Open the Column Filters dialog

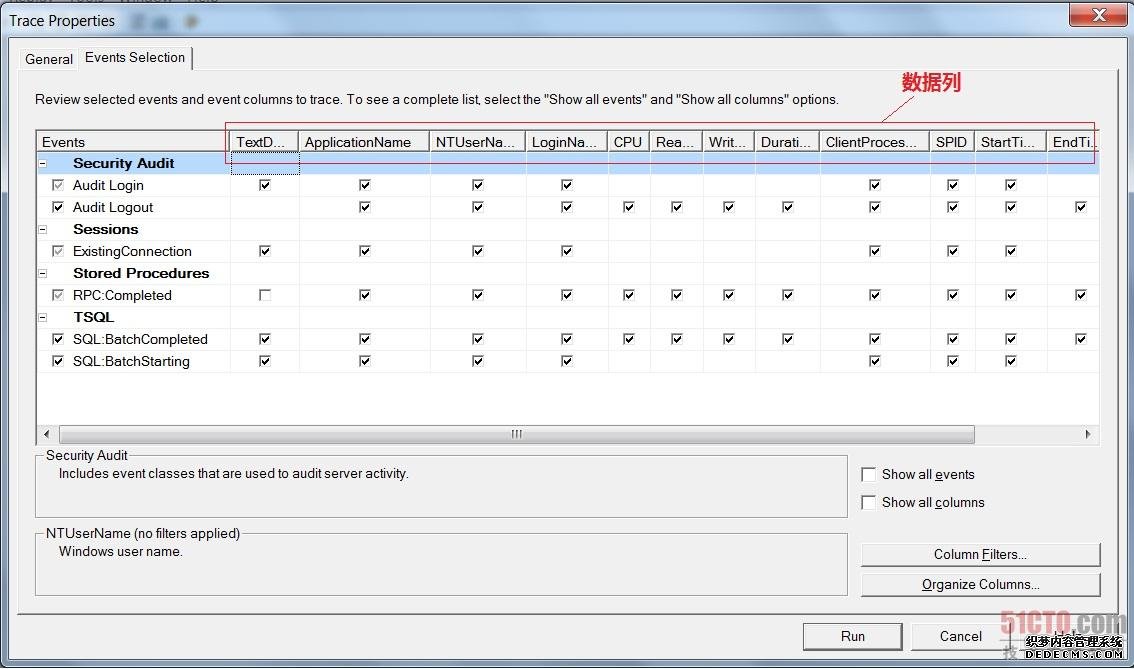point(980,555)
